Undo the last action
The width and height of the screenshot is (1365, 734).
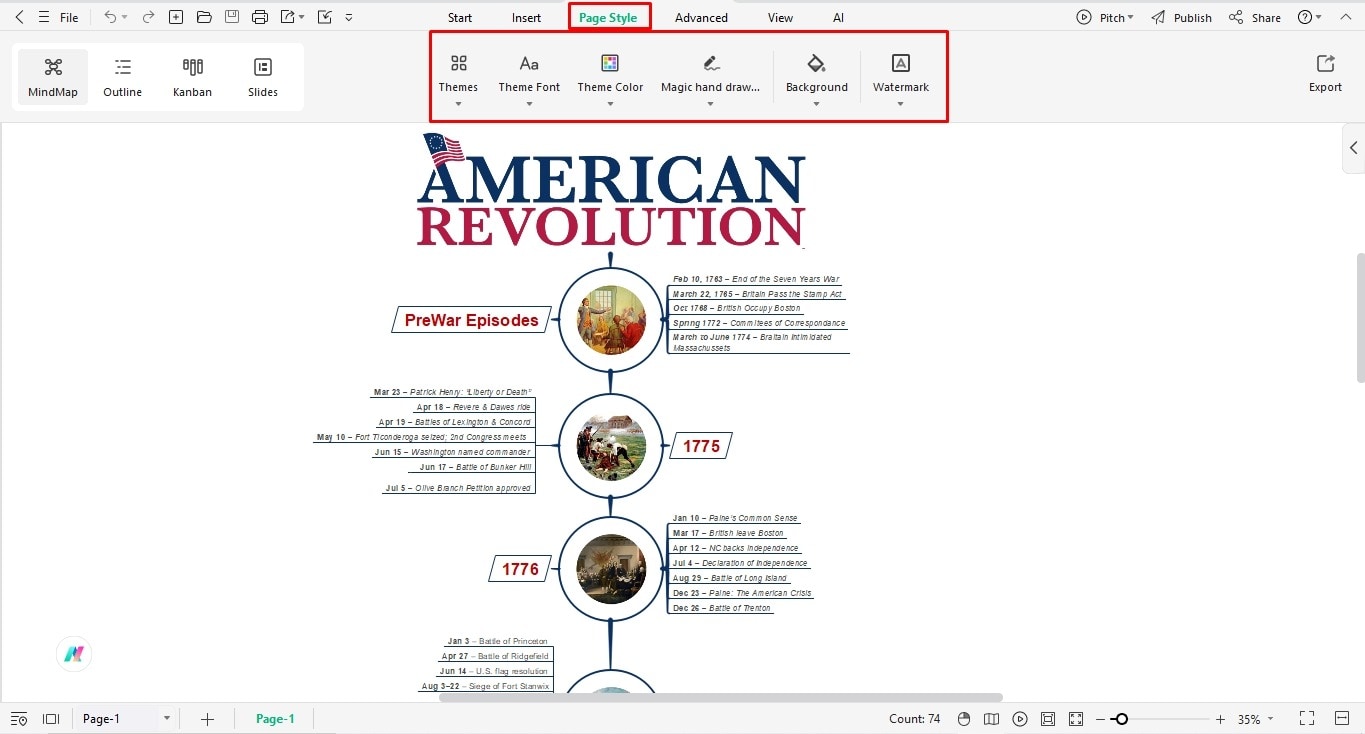pos(110,17)
